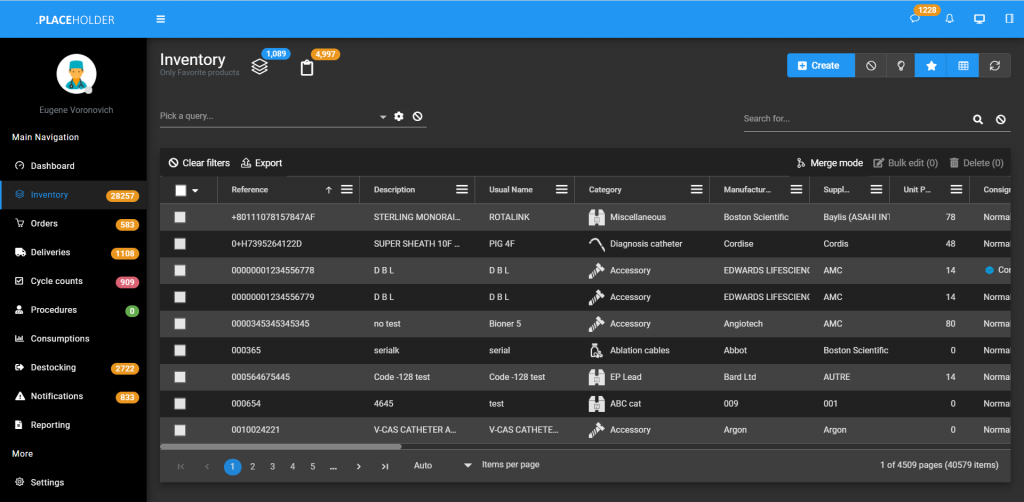
Task: Open Orders in the sidebar navigation
Action: (x=44, y=224)
